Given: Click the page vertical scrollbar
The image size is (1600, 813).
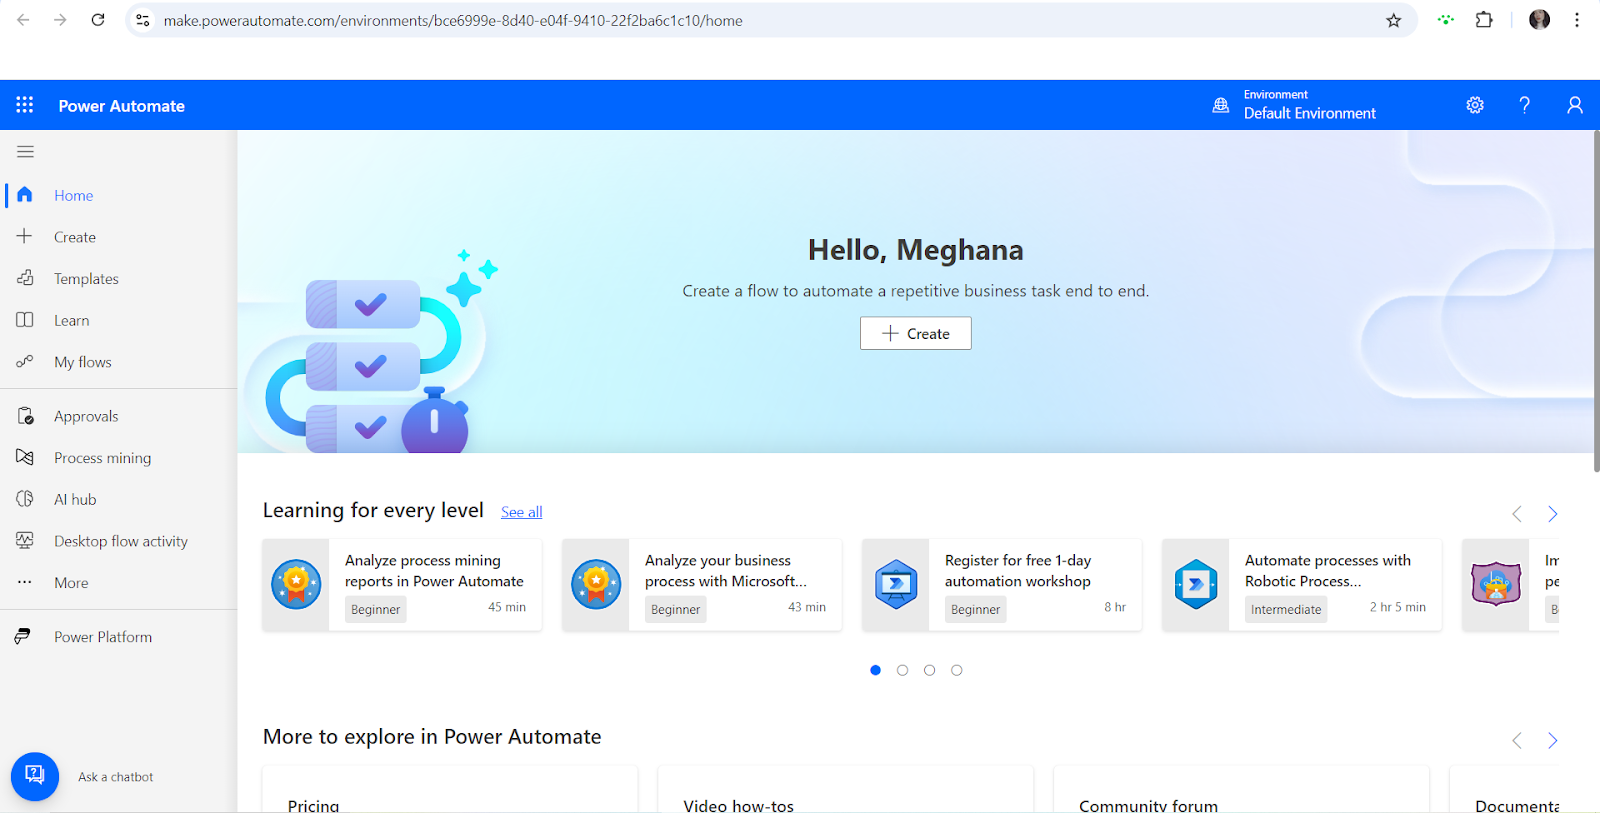Looking at the screenshot, I should click(x=1595, y=300).
